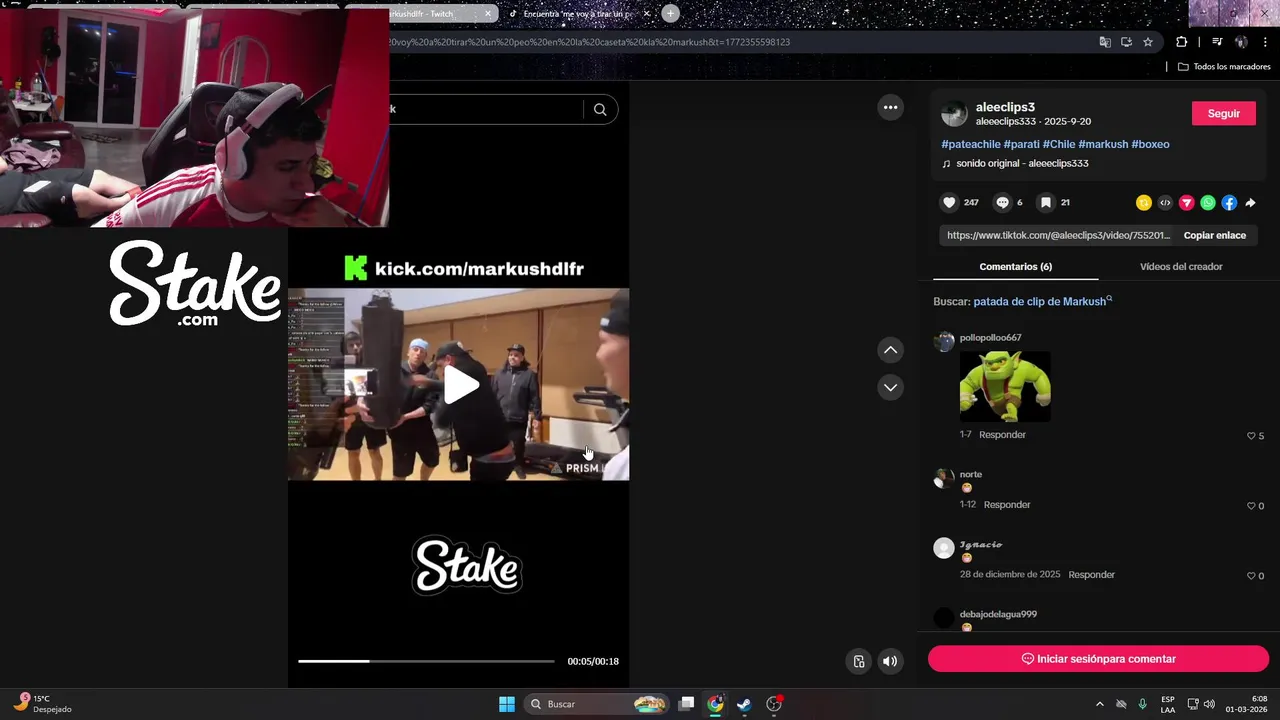Focus the TikTok search box
Image resolution: width=1280 pixels, height=720 pixels.
[x=488, y=109]
